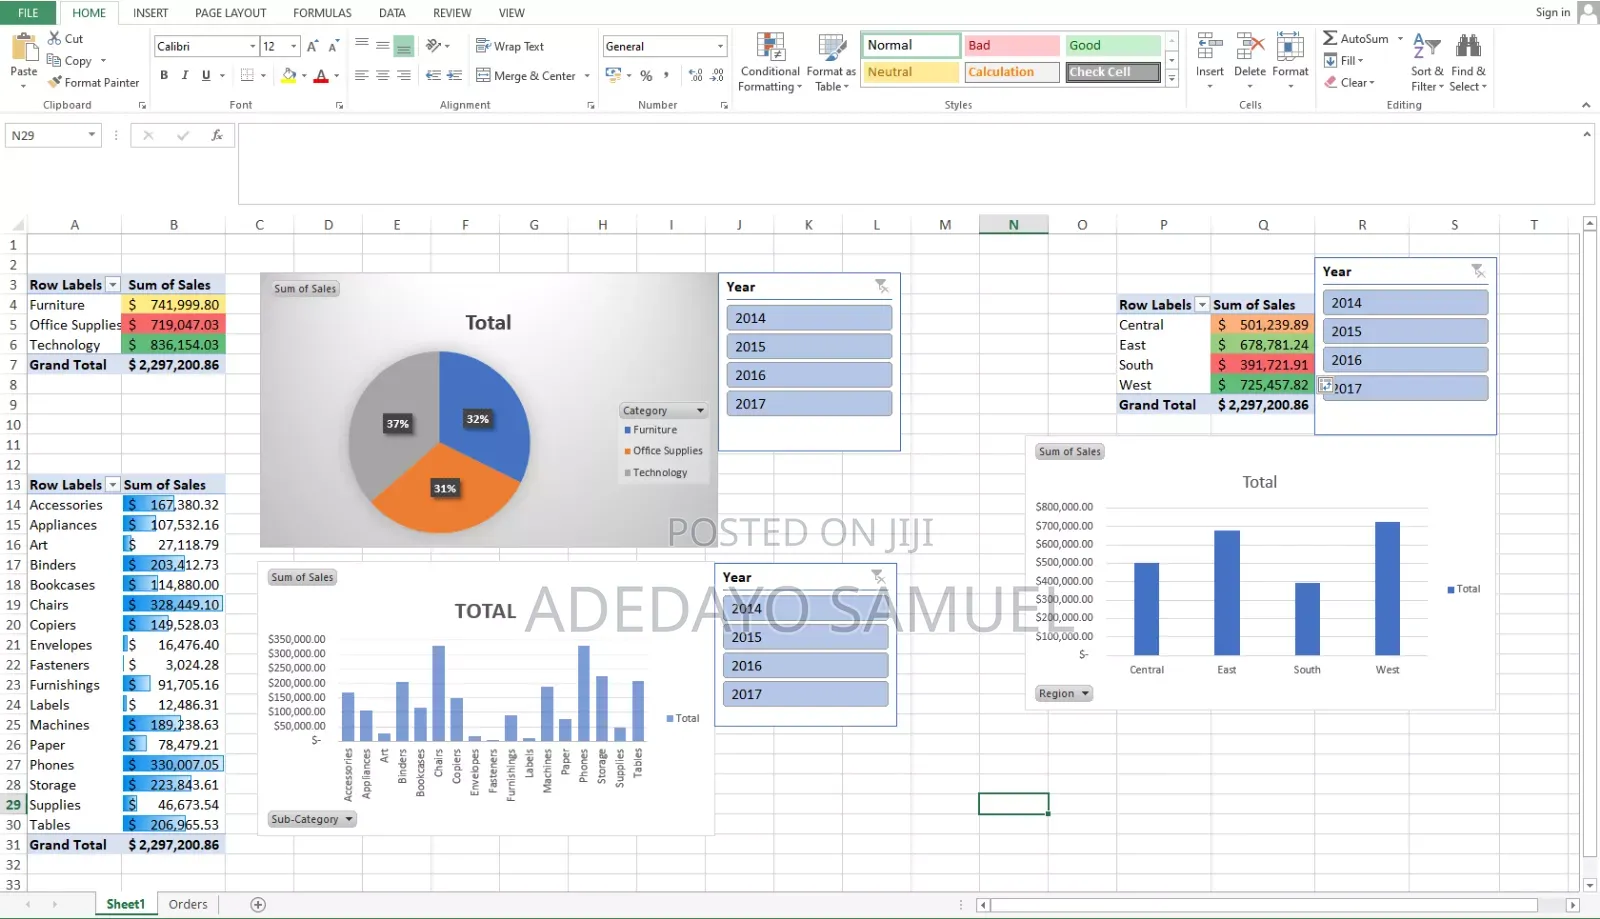Open Row Labels filter in cell A3

[x=113, y=285]
